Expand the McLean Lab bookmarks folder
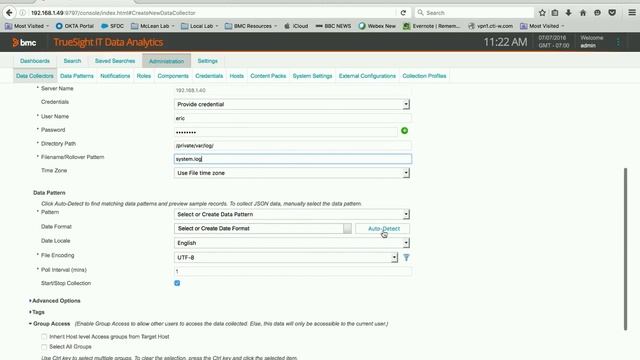This screenshot has width=640, height=360. 153,26
